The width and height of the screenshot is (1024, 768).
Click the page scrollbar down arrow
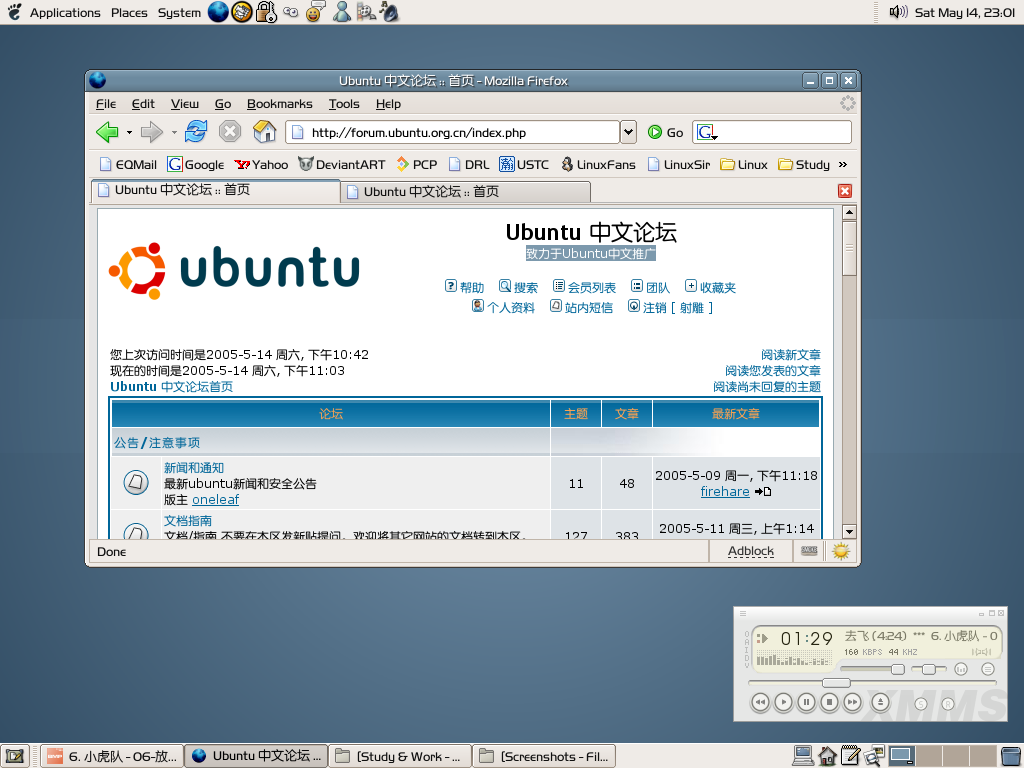(849, 532)
